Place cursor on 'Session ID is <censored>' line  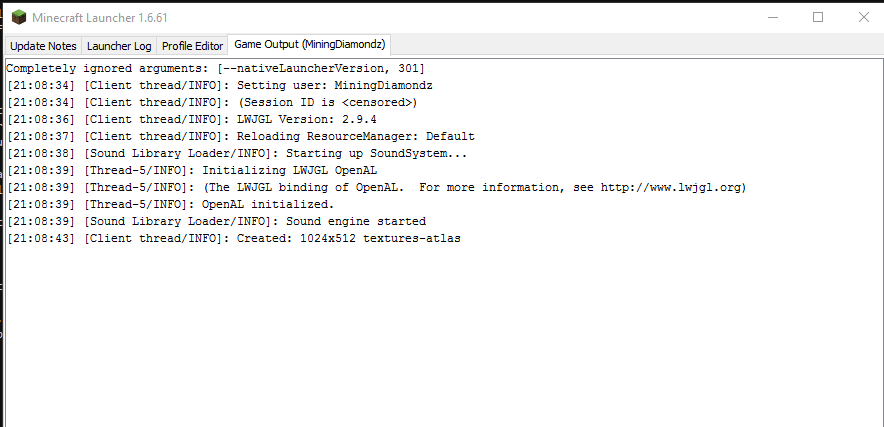click(x=212, y=103)
